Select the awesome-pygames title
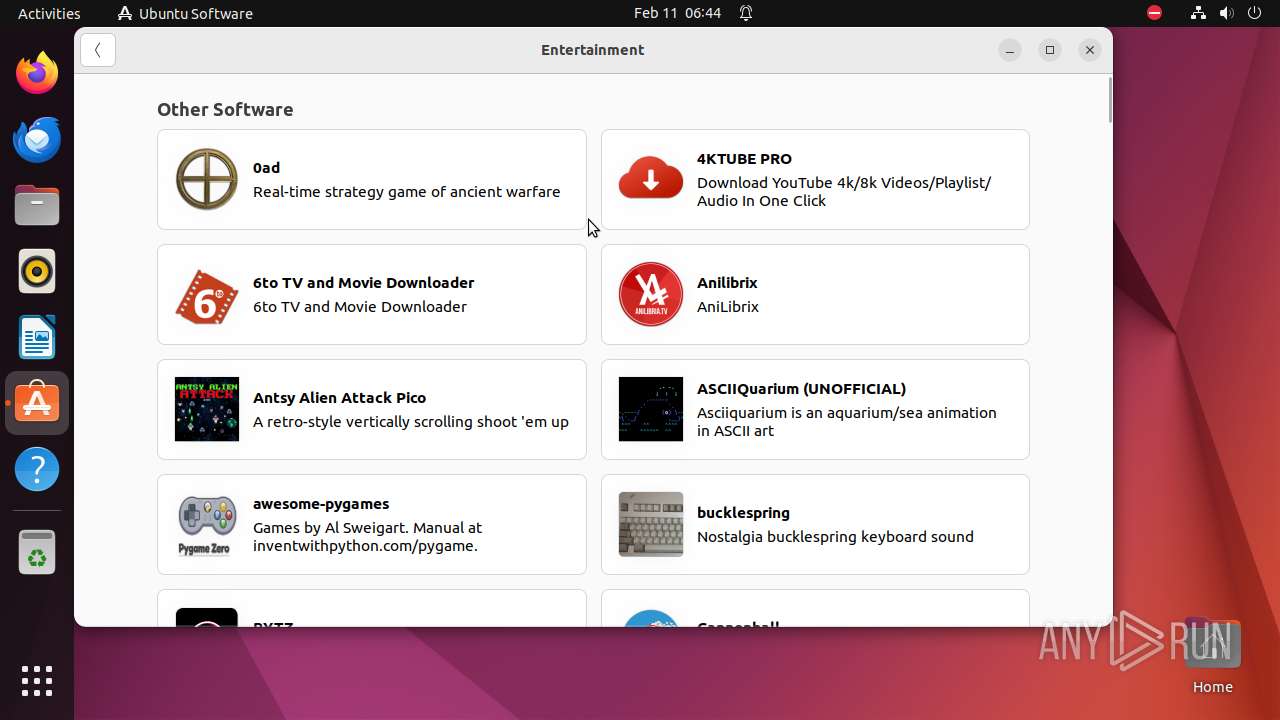This screenshot has height=720, width=1280. (321, 504)
